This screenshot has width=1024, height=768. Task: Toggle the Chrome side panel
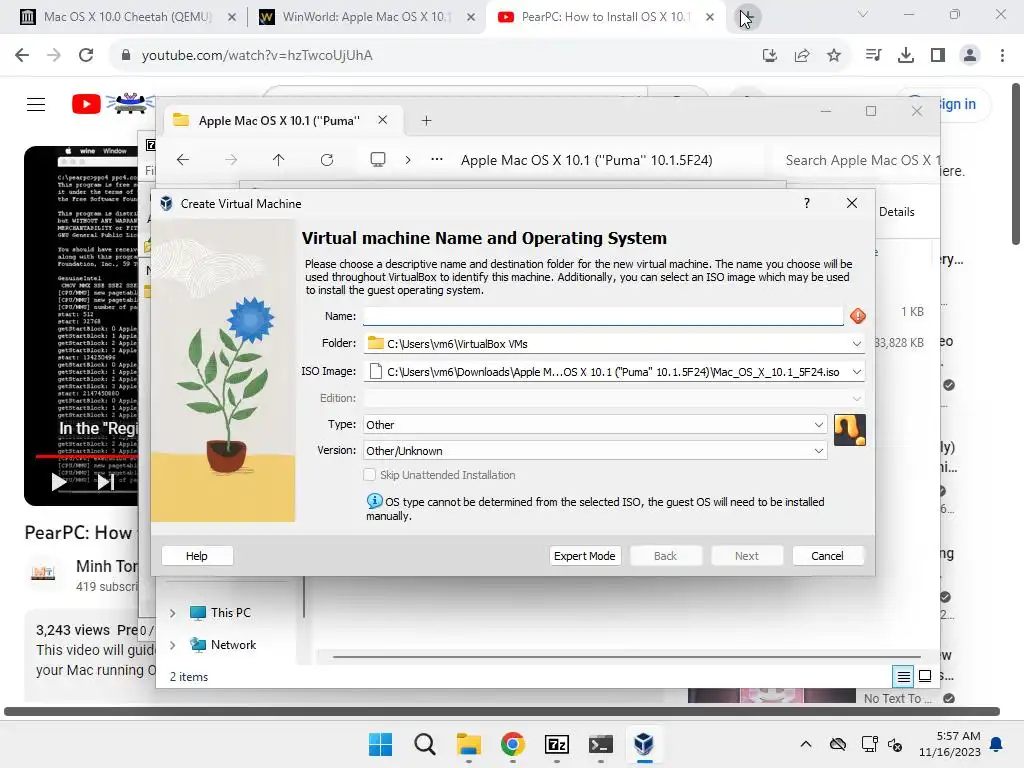[x=938, y=56]
